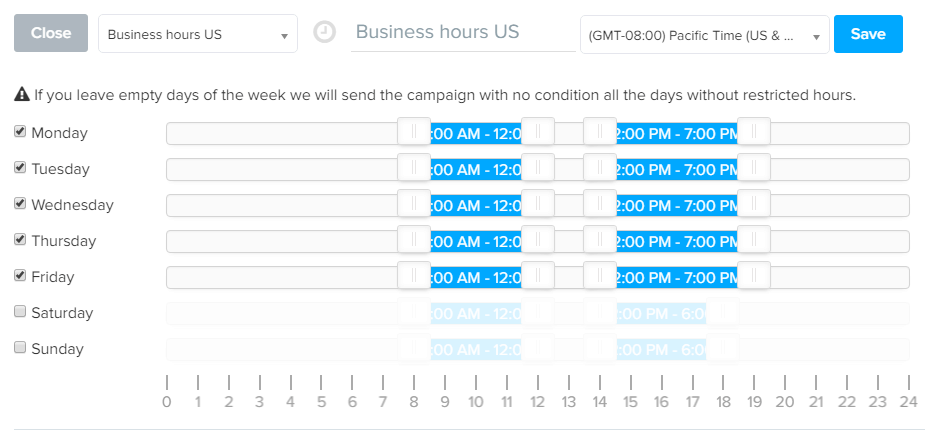935x430 pixels.
Task: Click Tuesday's 12:00 end slider handle
Action: click(x=538, y=168)
